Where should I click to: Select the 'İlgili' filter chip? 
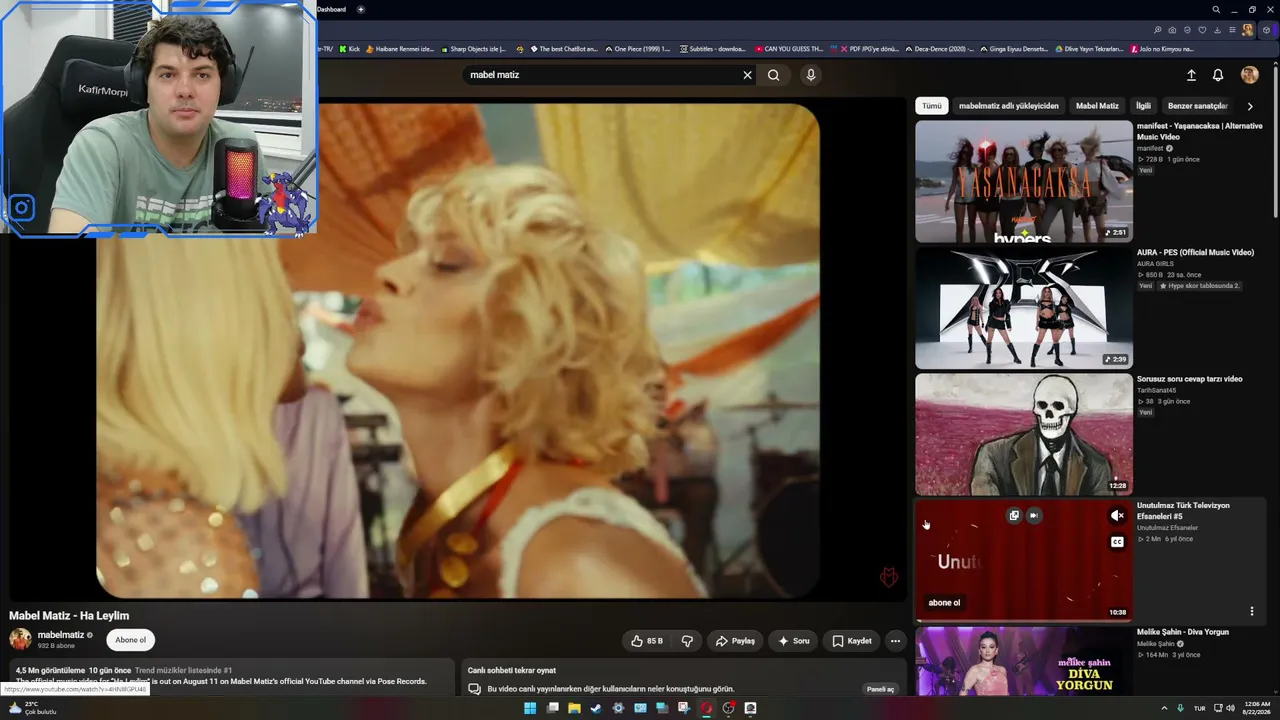(1143, 106)
